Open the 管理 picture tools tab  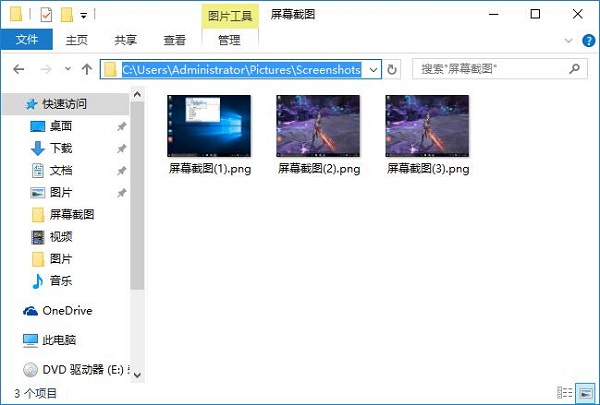pyautogui.click(x=229, y=40)
